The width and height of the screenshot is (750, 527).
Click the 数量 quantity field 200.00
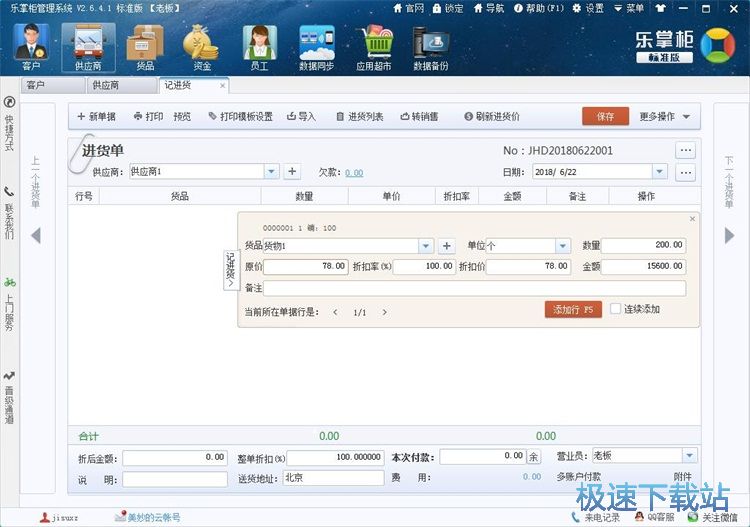(x=643, y=245)
